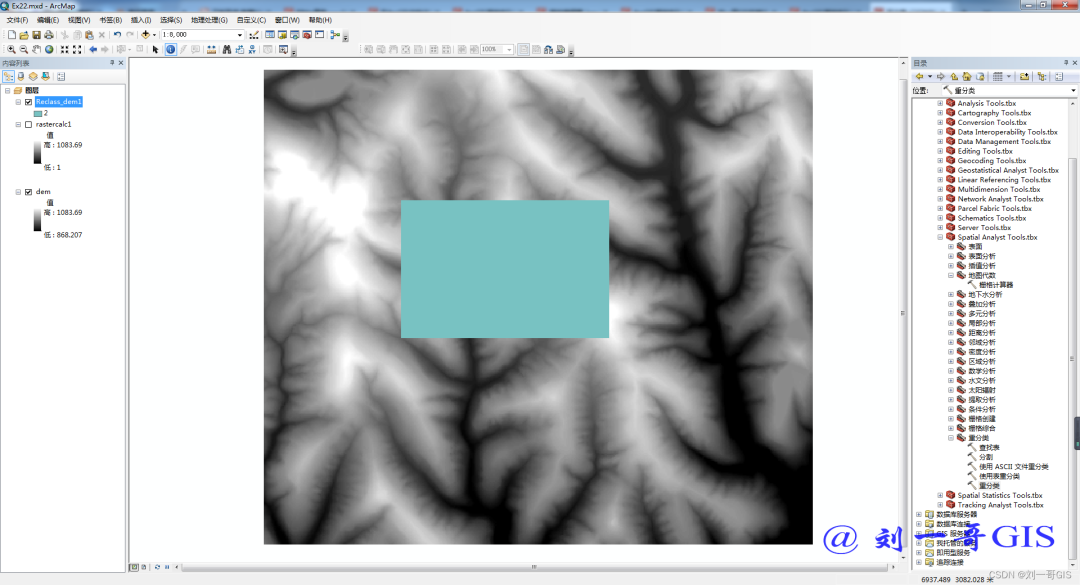
Task: Collapse the Reclass_dem1 layer legend
Action: tap(18, 102)
